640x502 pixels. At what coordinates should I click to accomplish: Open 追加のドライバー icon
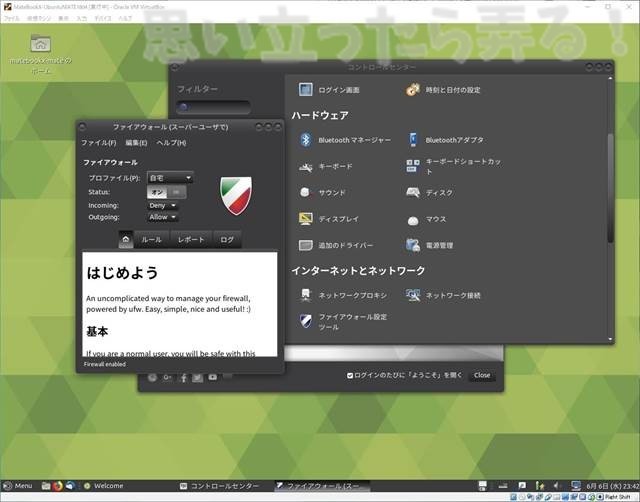(x=305, y=245)
